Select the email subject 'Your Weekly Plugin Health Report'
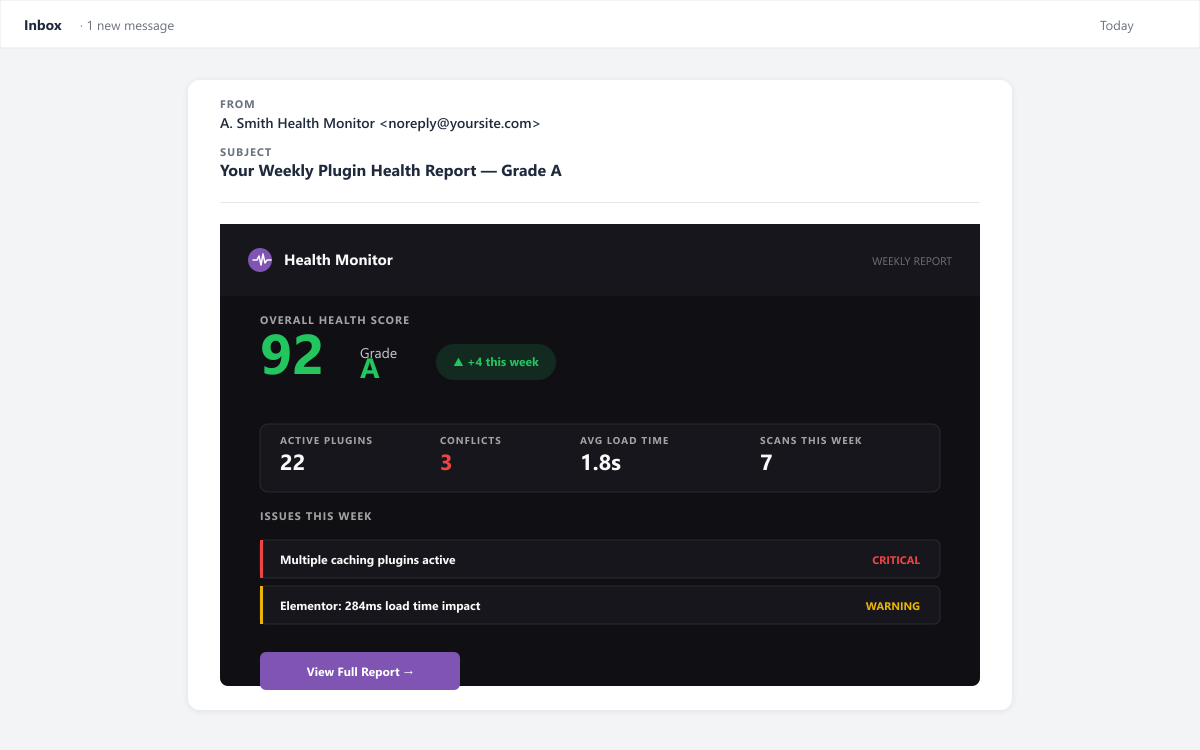 [x=391, y=170]
